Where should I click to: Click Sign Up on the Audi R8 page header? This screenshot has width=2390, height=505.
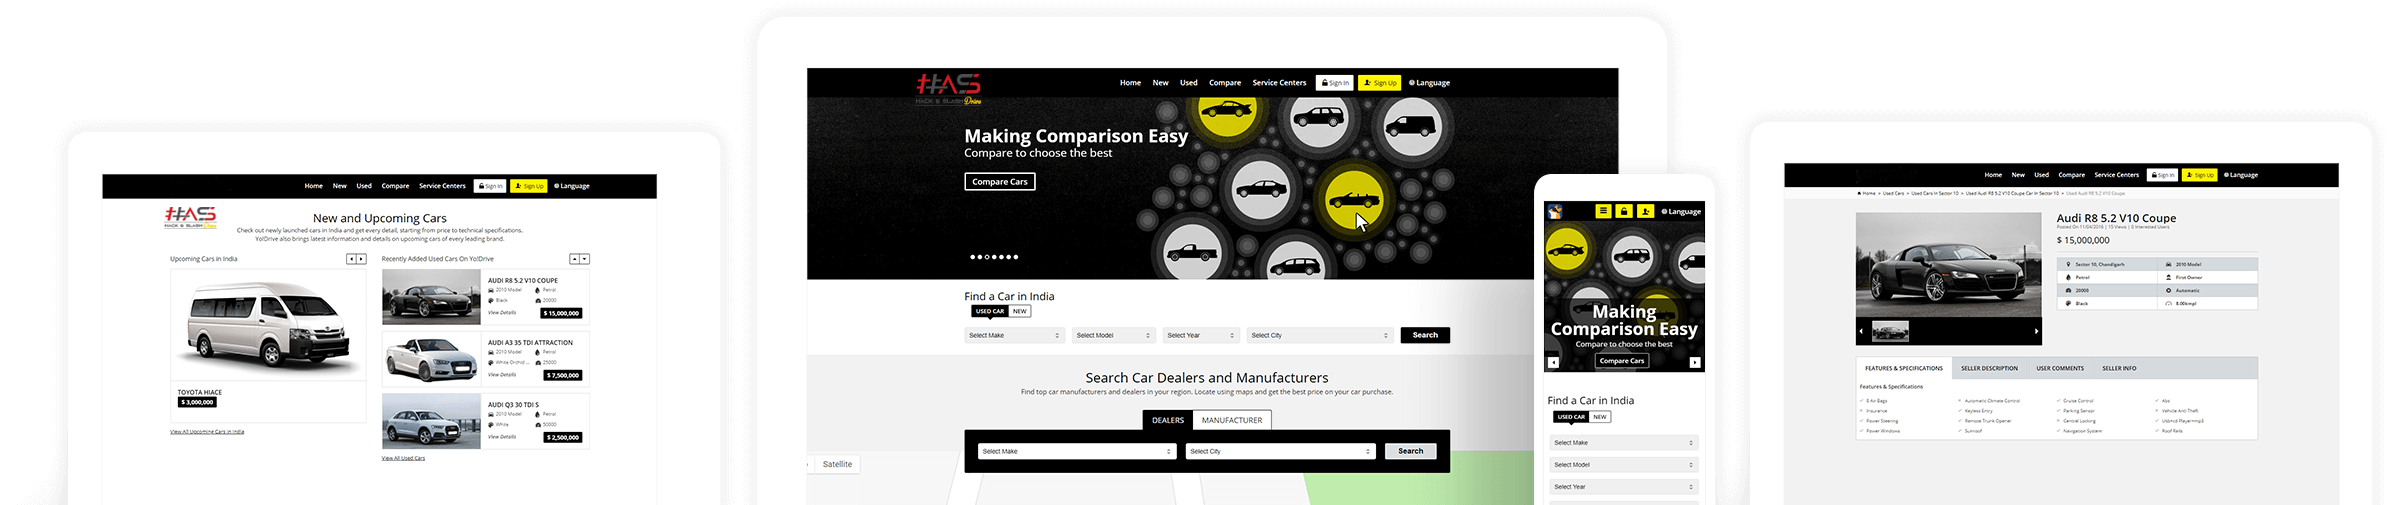pyautogui.click(x=2199, y=175)
